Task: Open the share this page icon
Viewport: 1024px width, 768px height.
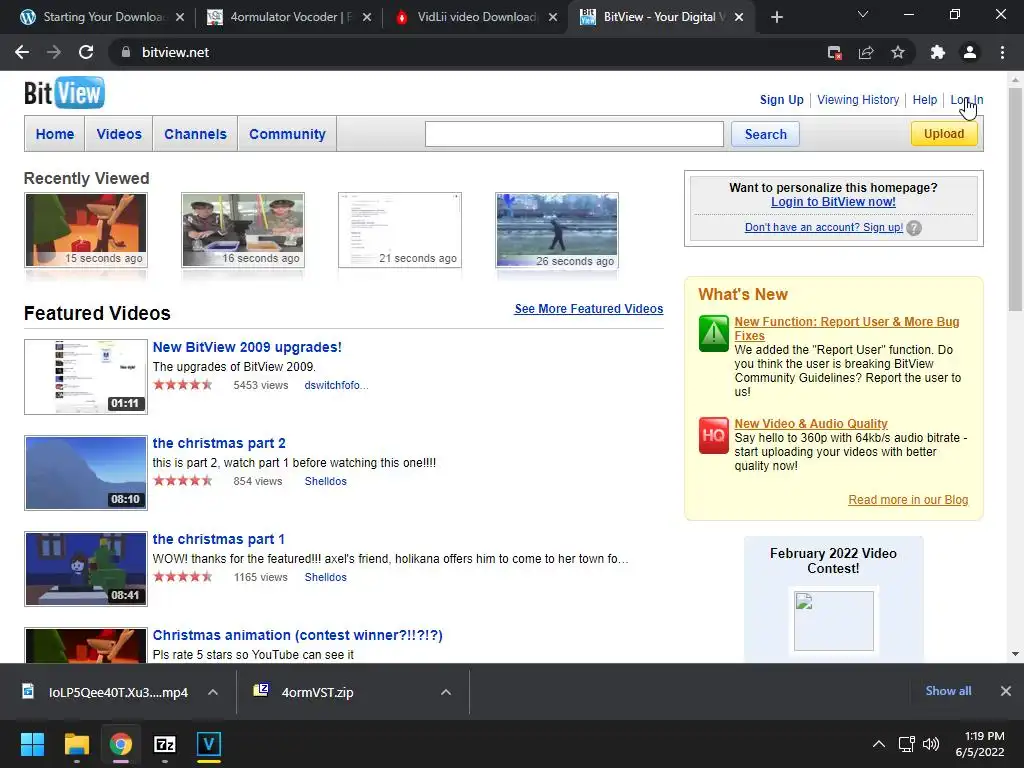Action: [x=866, y=52]
